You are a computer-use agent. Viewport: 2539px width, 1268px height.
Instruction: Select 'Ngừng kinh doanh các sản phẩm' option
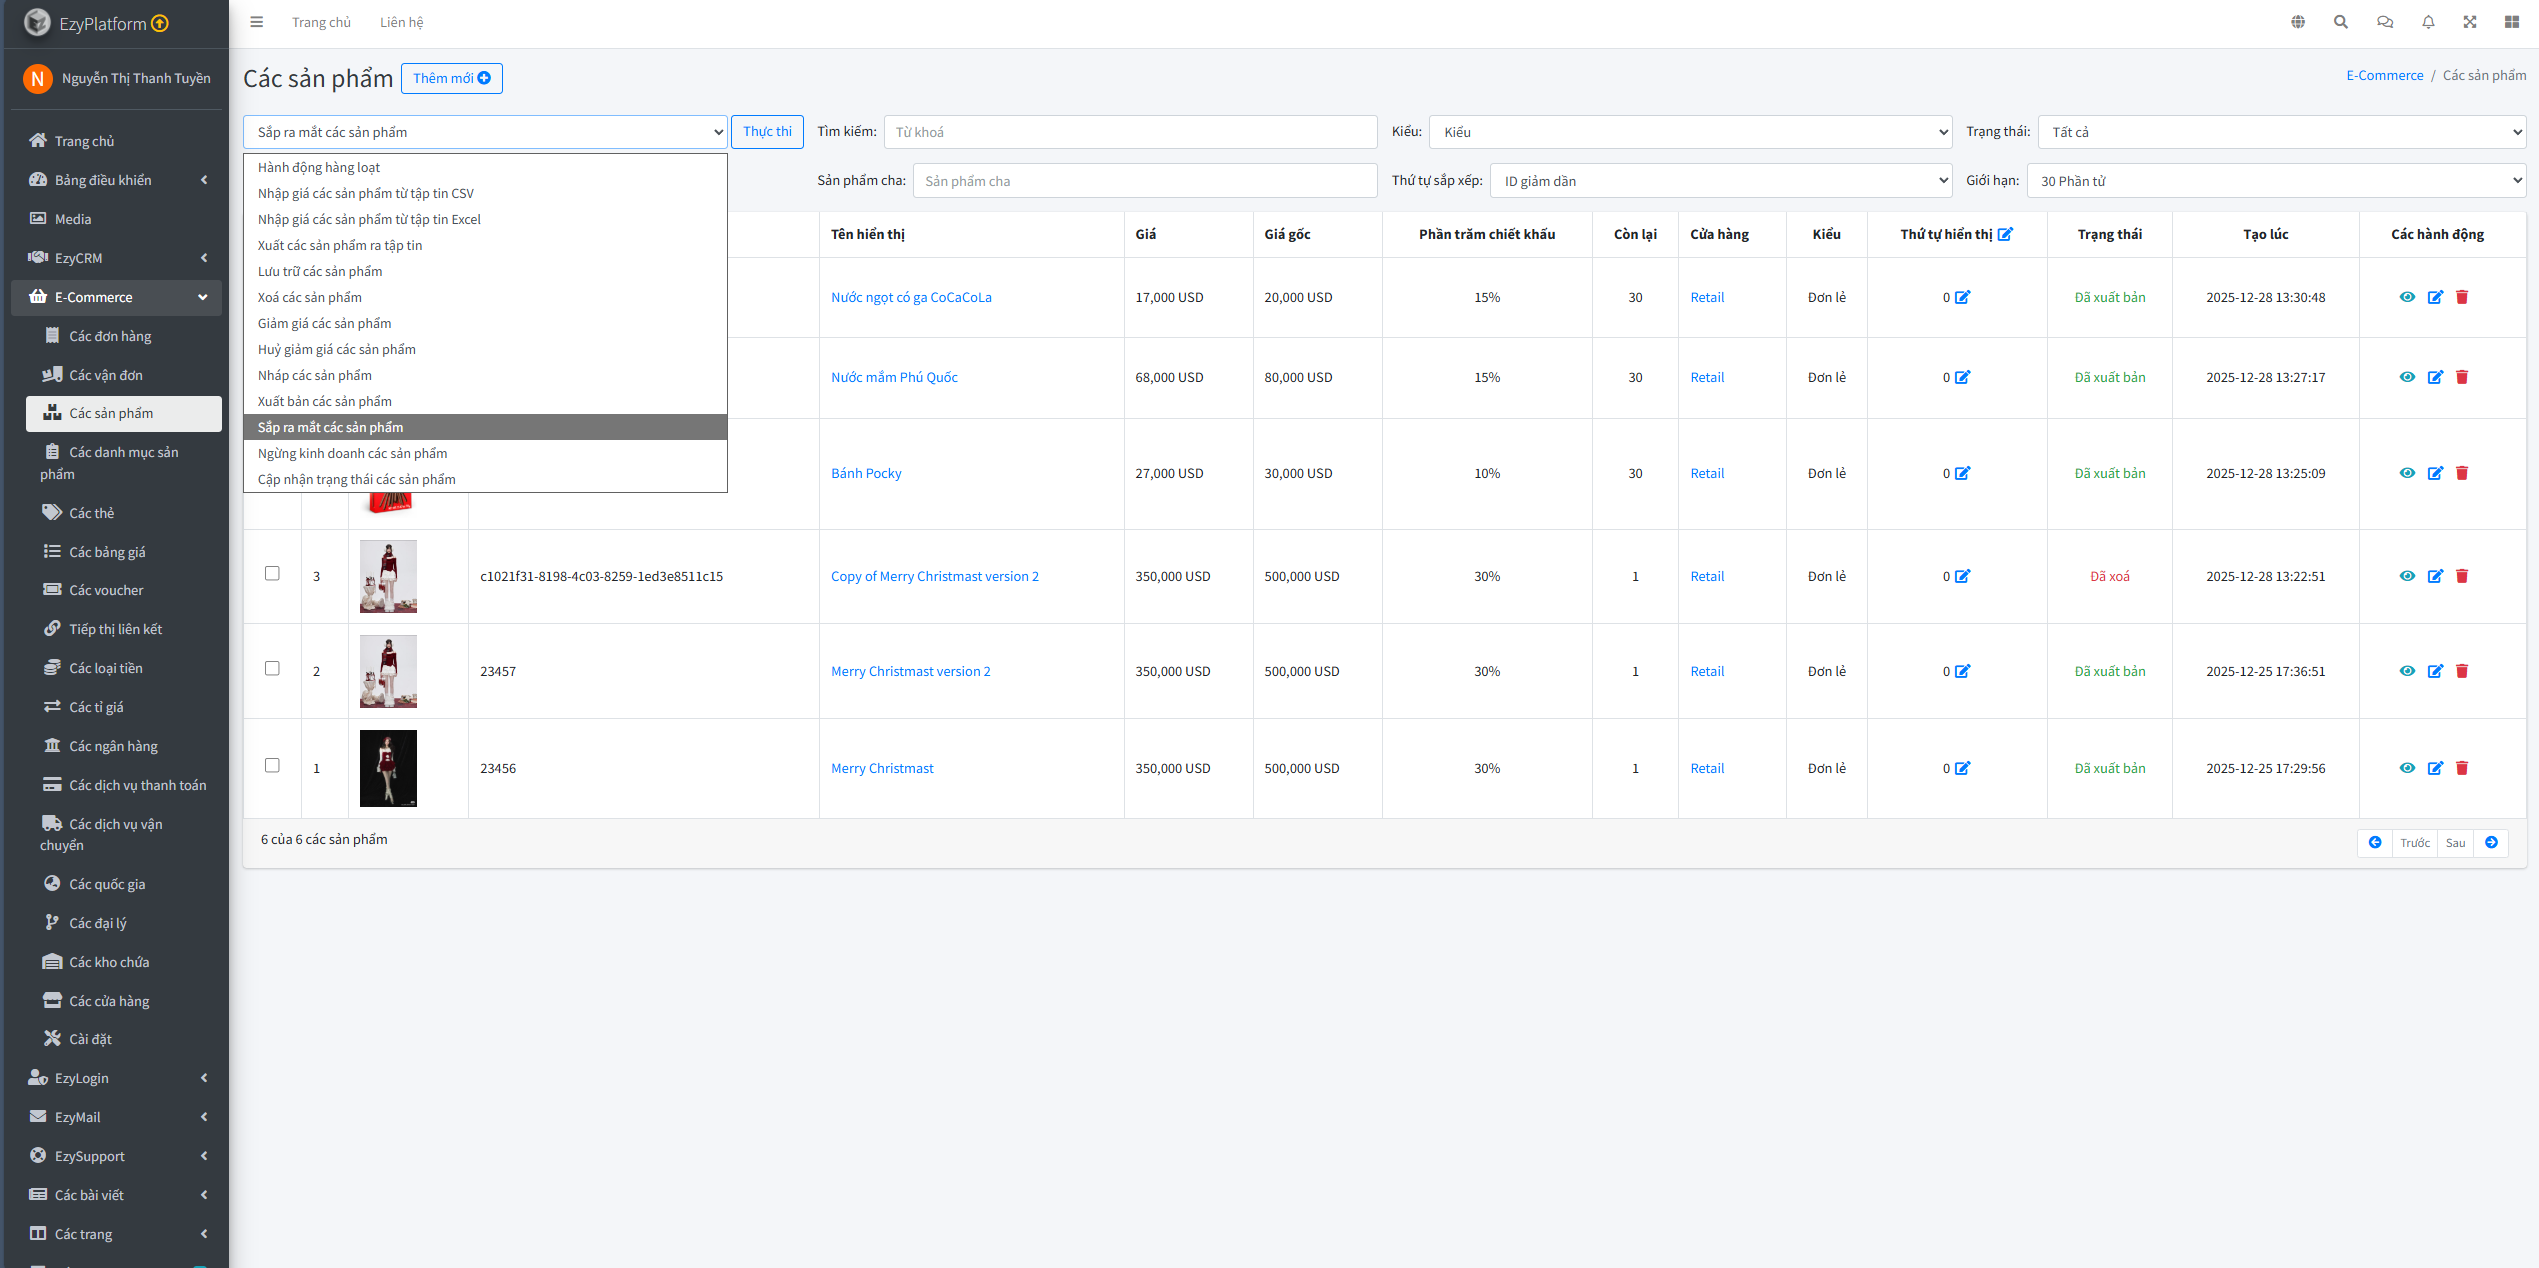pyautogui.click(x=352, y=453)
